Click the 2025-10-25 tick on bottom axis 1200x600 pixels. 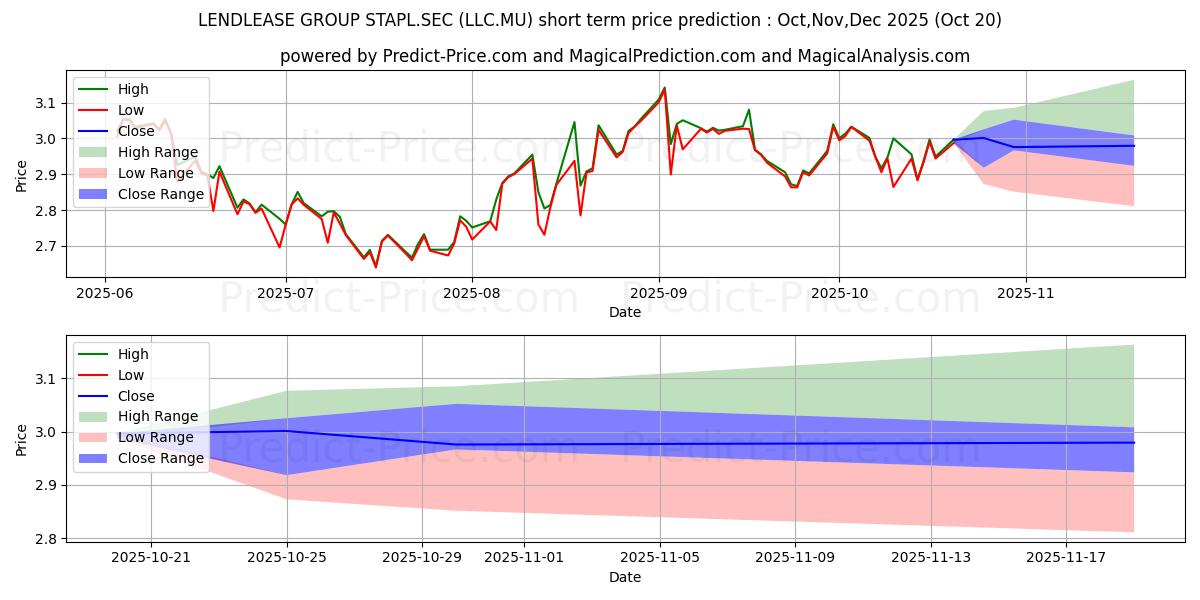pyautogui.click(x=287, y=558)
